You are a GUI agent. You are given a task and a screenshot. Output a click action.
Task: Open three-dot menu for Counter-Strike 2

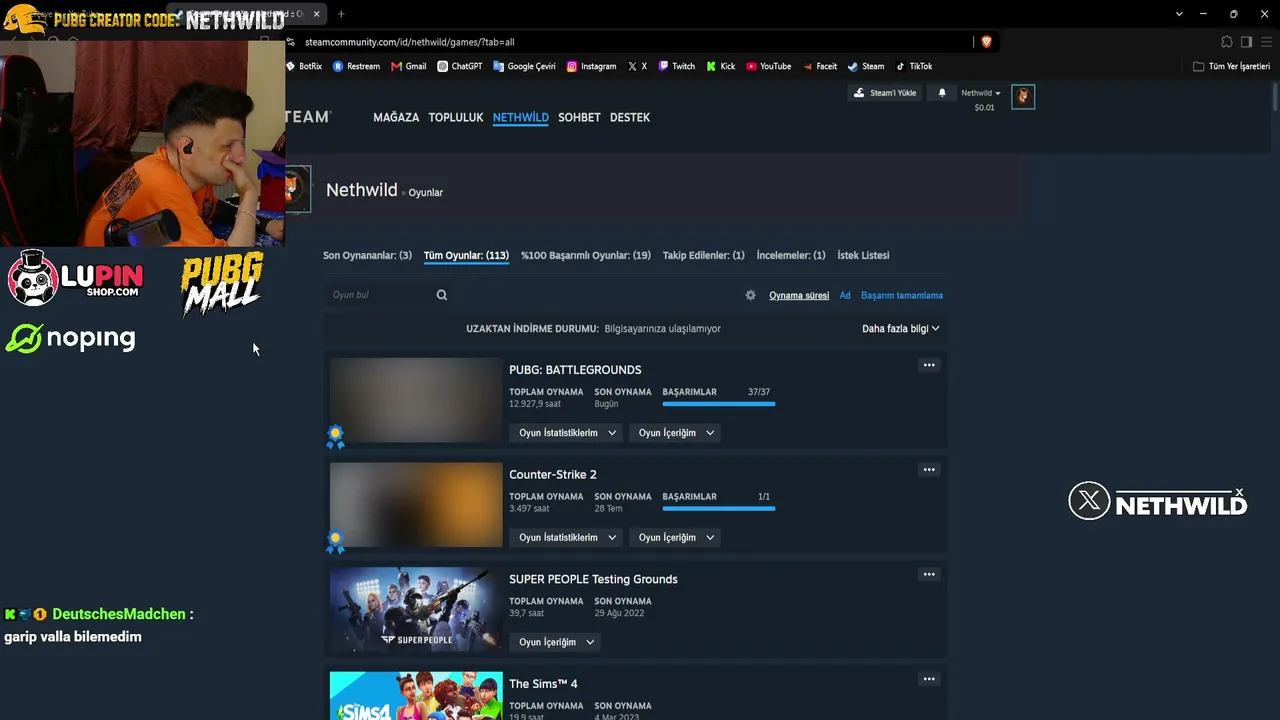[x=929, y=470]
